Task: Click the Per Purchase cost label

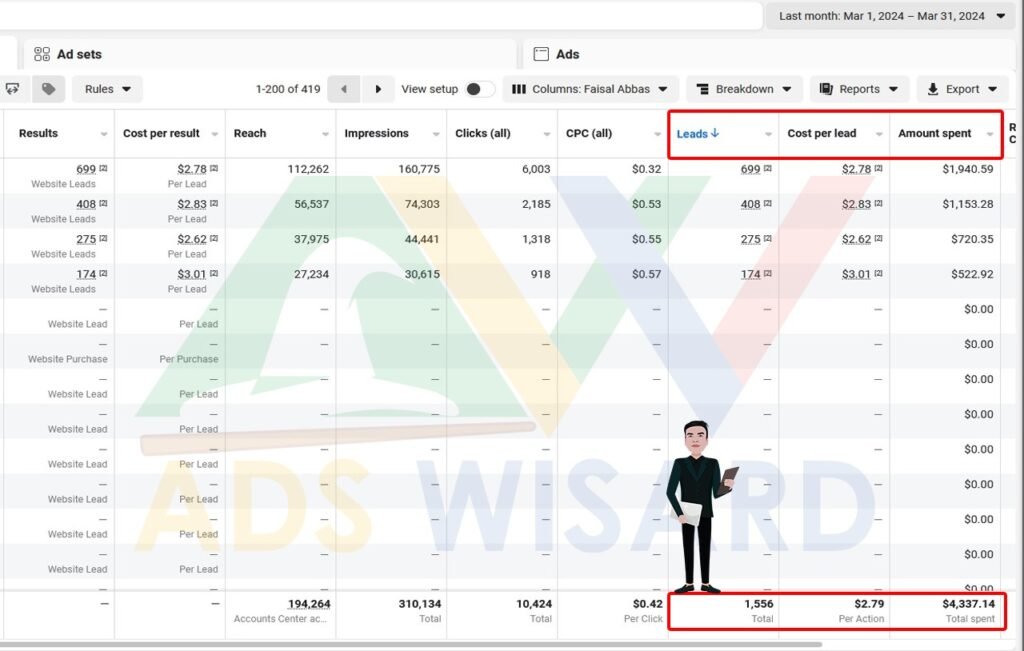Action: (x=189, y=359)
